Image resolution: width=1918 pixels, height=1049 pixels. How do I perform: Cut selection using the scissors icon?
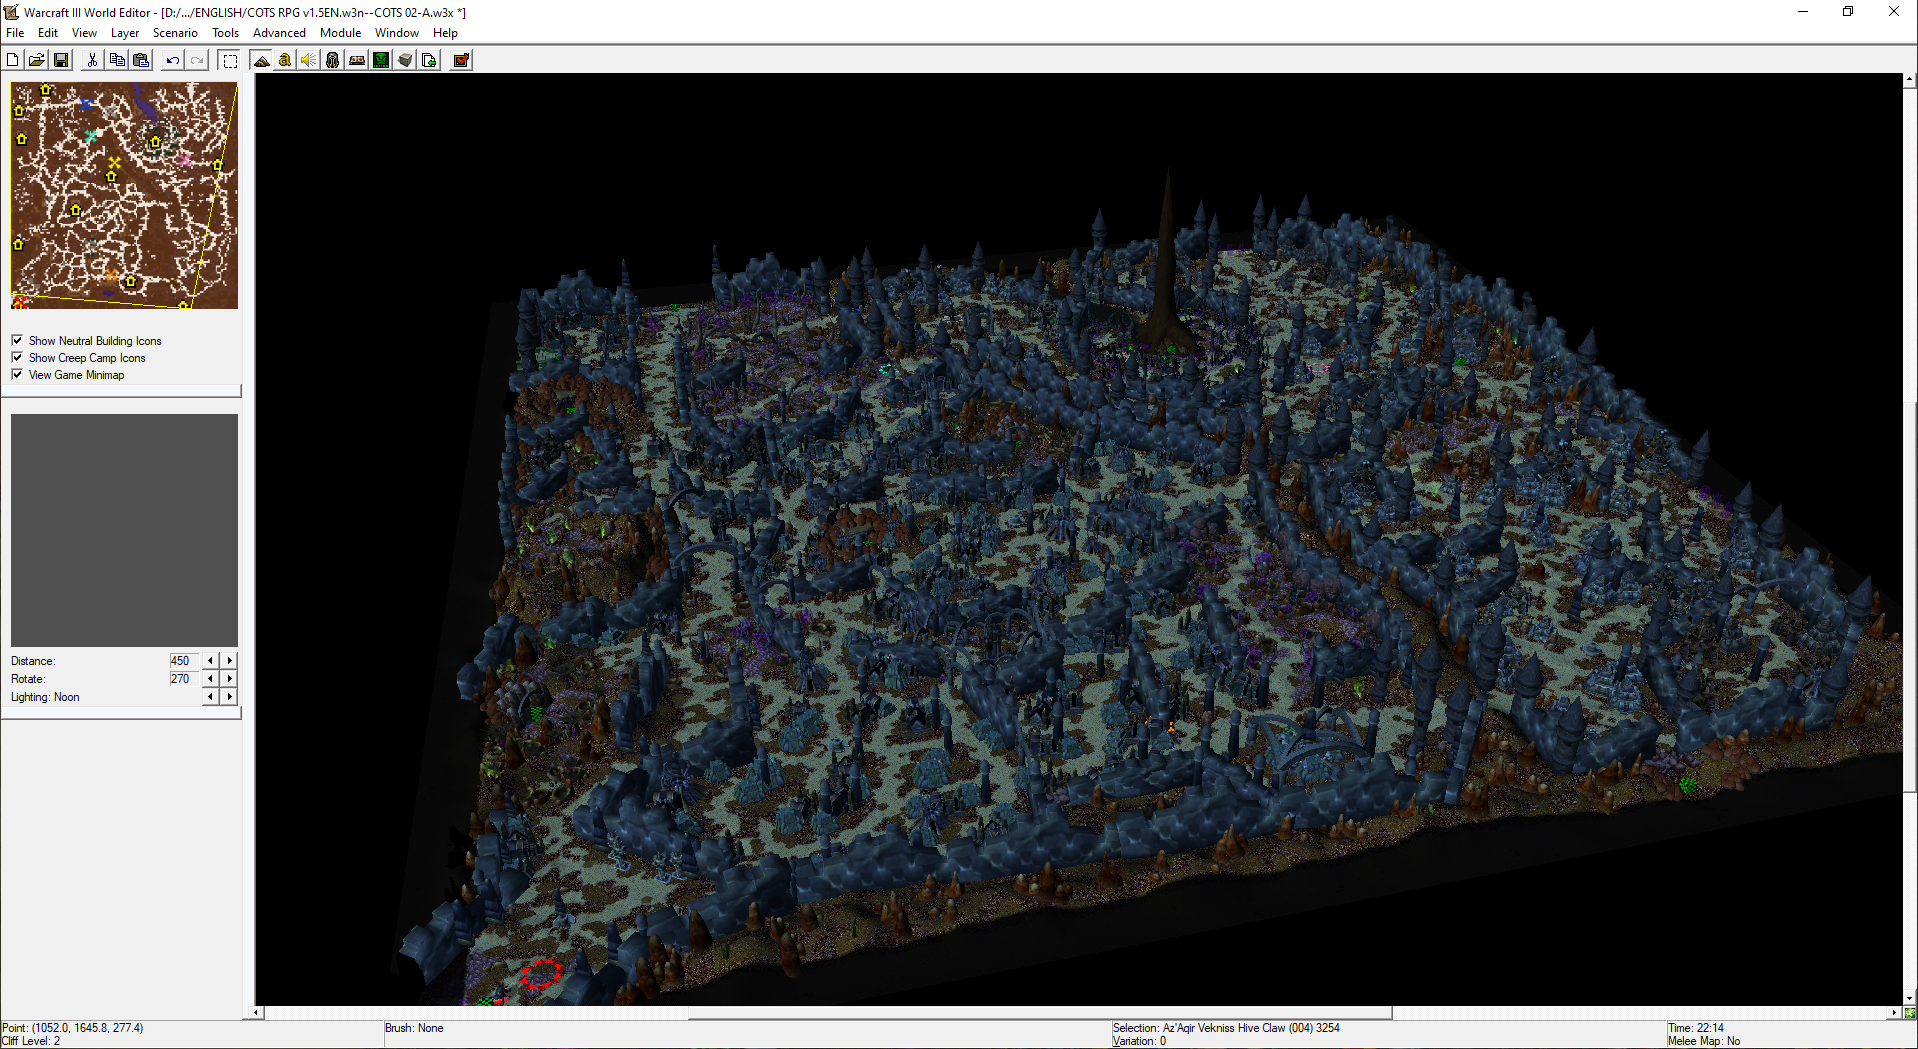(92, 60)
